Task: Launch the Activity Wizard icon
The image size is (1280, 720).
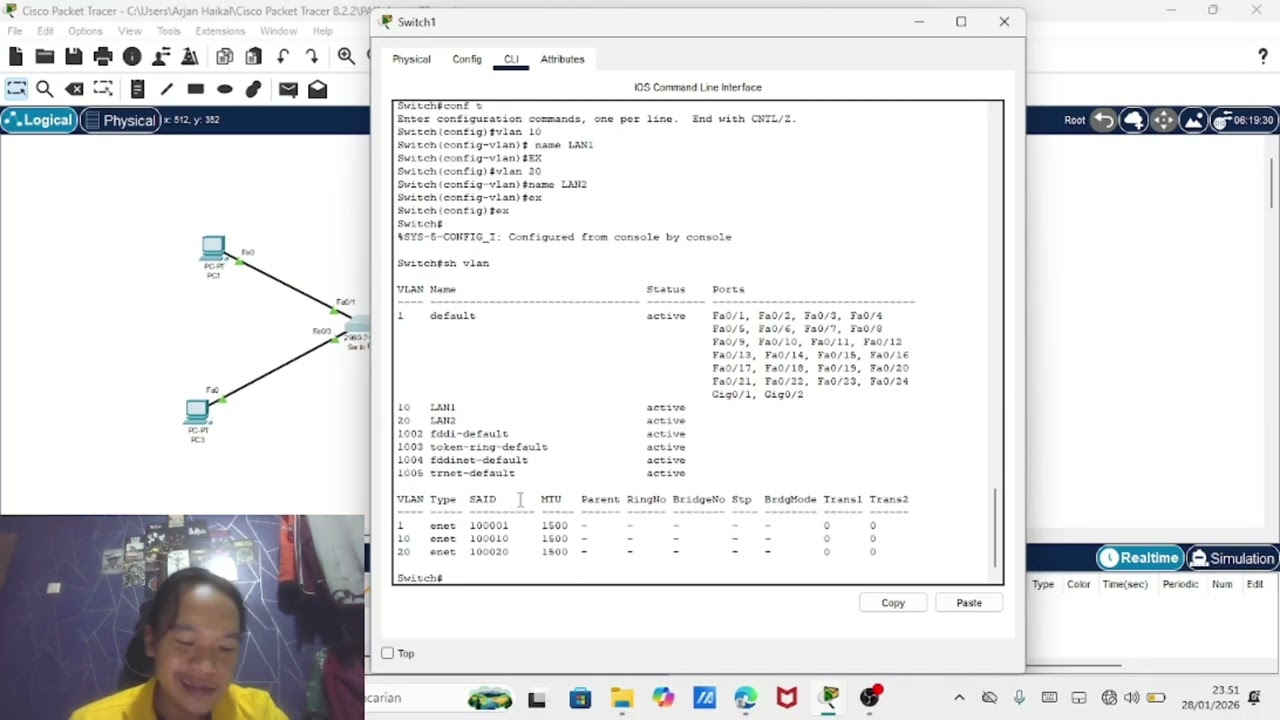Action: click(x=189, y=57)
